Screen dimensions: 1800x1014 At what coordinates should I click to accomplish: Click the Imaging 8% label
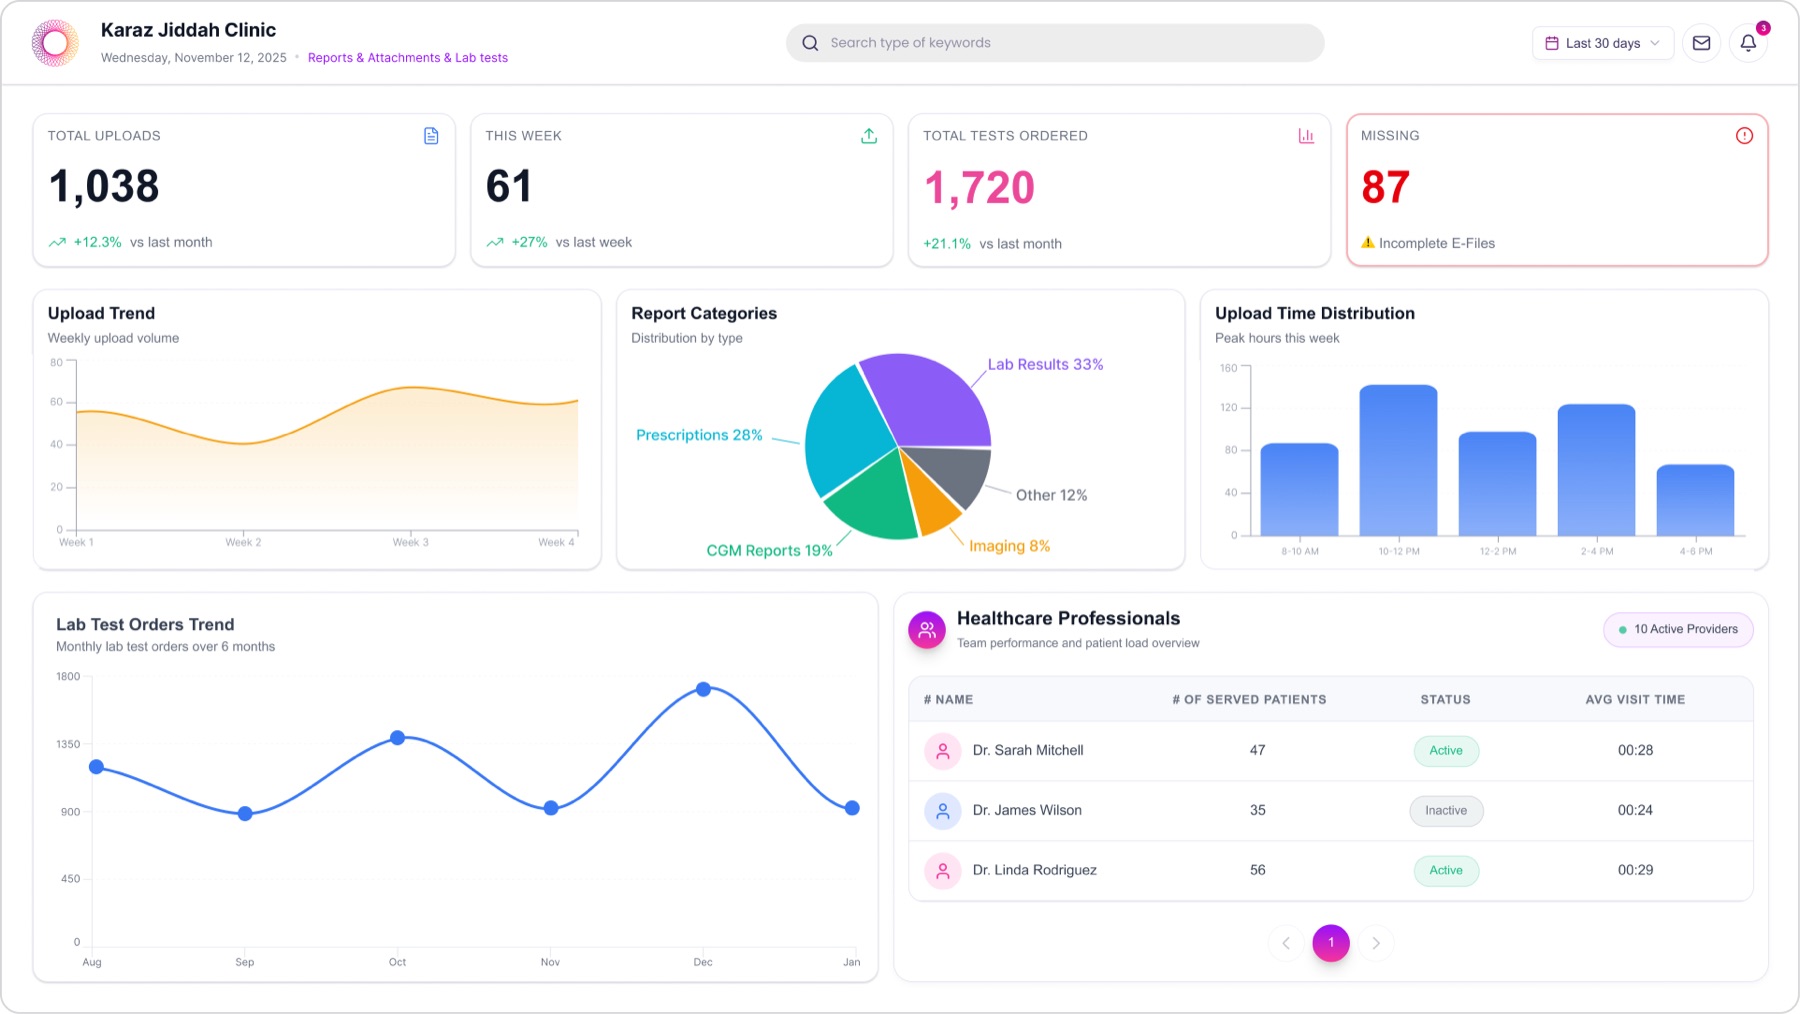(1009, 546)
